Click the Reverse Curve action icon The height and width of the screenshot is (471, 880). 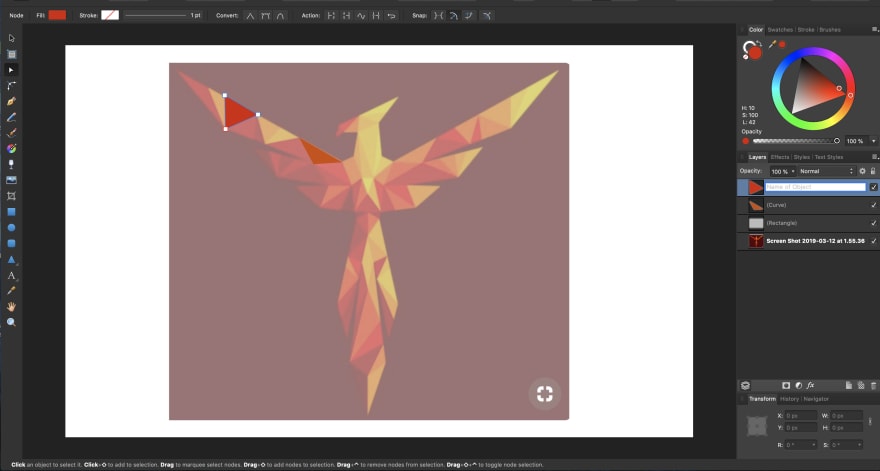pos(391,16)
